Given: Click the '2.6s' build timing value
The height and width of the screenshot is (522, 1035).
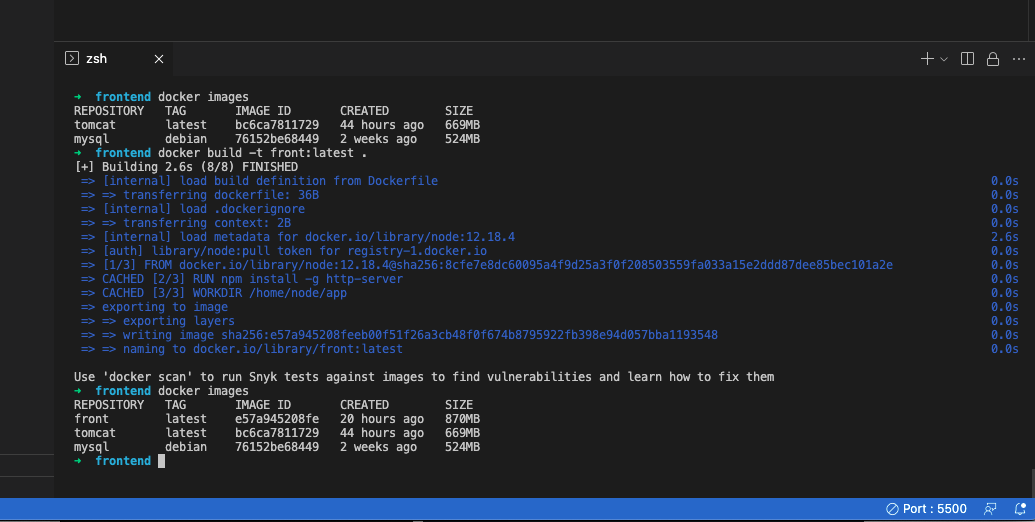Looking at the screenshot, I should tap(1005, 237).
